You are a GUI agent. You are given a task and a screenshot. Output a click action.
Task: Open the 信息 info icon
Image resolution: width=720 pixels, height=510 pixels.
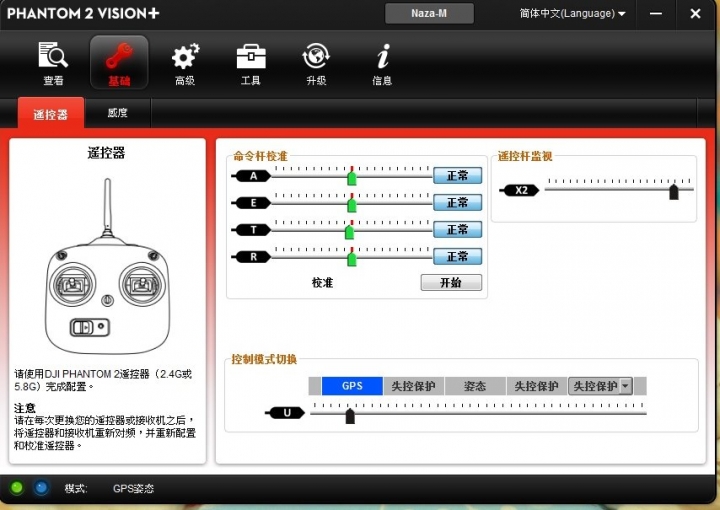pos(382,63)
